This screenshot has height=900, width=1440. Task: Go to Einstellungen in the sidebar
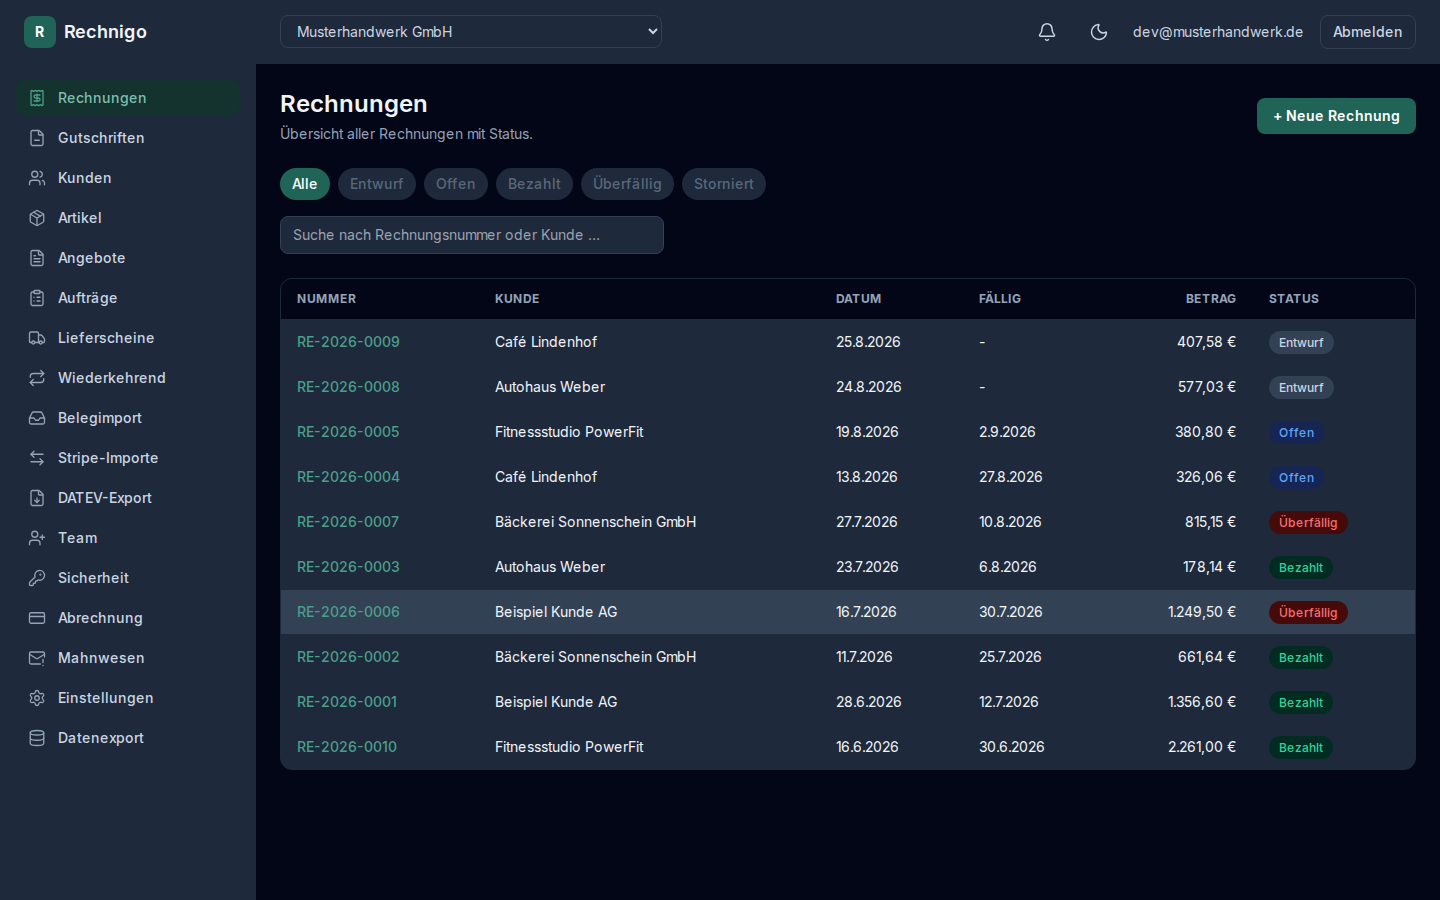[128, 698]
